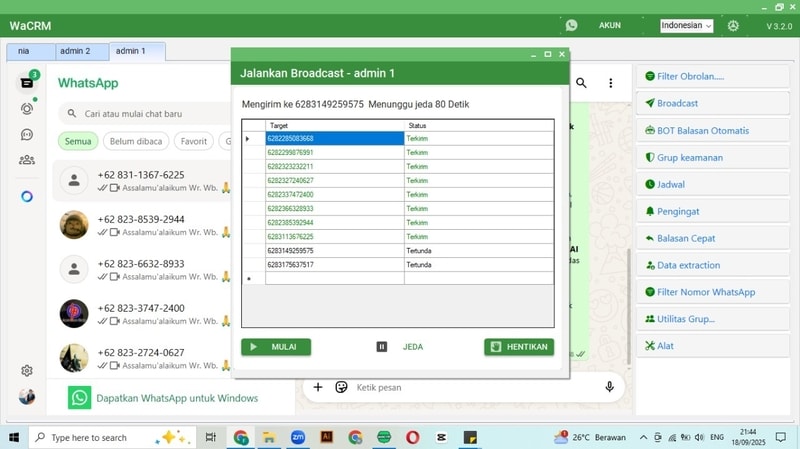800x449 pixels.
Task: Select the Belum dibaca chat filter
Action: pos(136,141)
